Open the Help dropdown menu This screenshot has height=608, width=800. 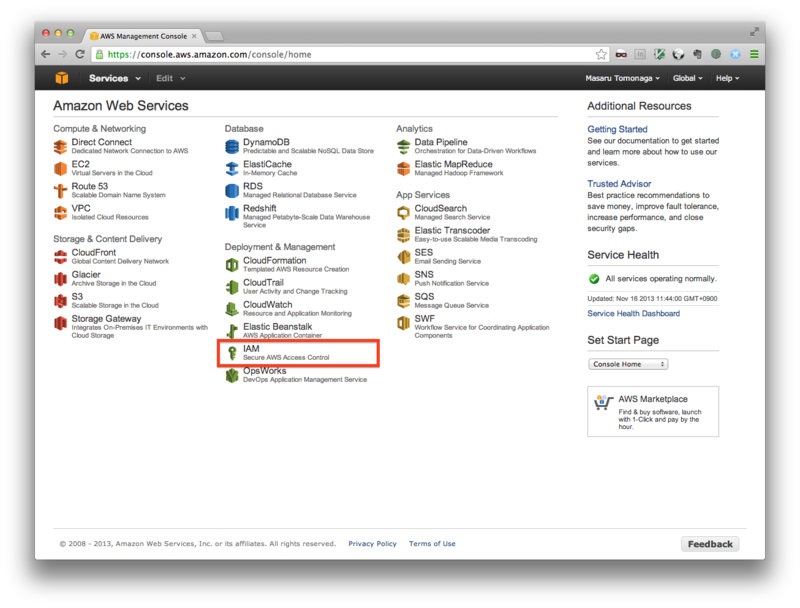coord(727,78)
